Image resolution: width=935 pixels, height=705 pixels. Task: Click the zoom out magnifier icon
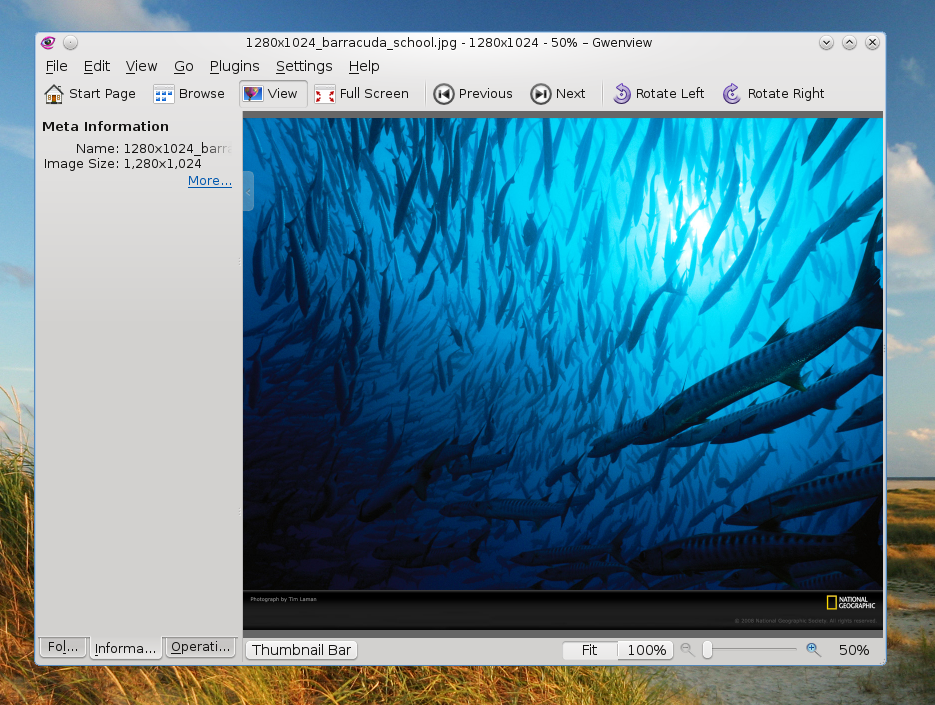[x=687, y=650]
